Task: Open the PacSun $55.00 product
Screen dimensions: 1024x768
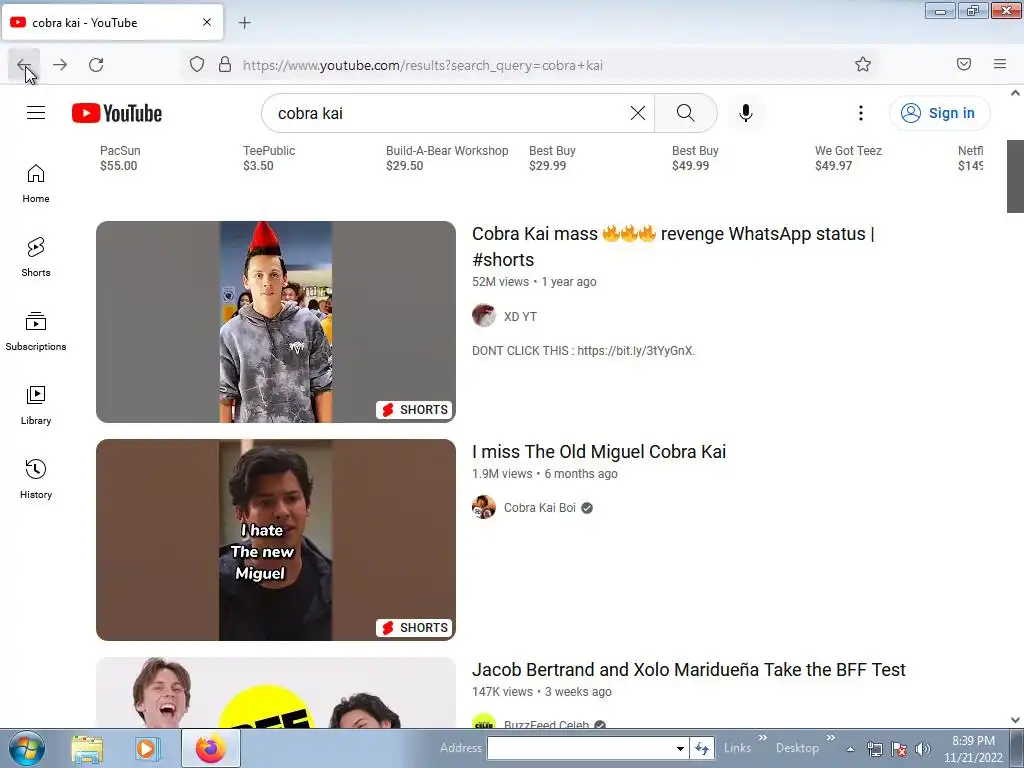Action: pos(120,158)
